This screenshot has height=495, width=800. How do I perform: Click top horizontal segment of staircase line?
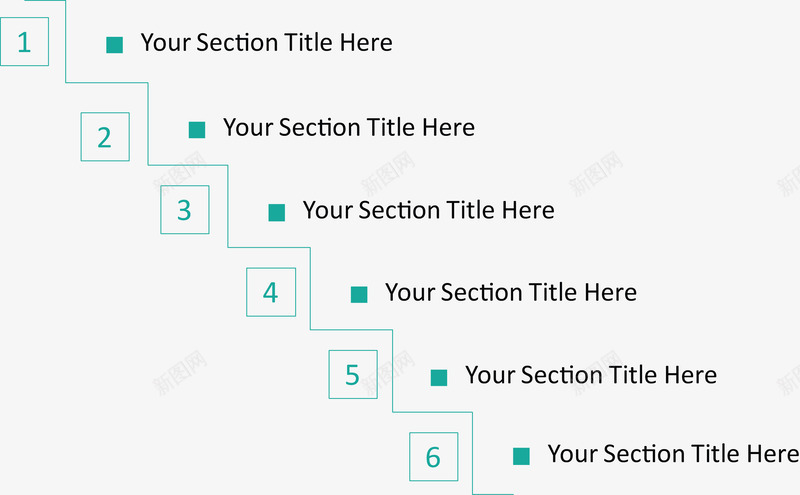[x=45, y=1]
